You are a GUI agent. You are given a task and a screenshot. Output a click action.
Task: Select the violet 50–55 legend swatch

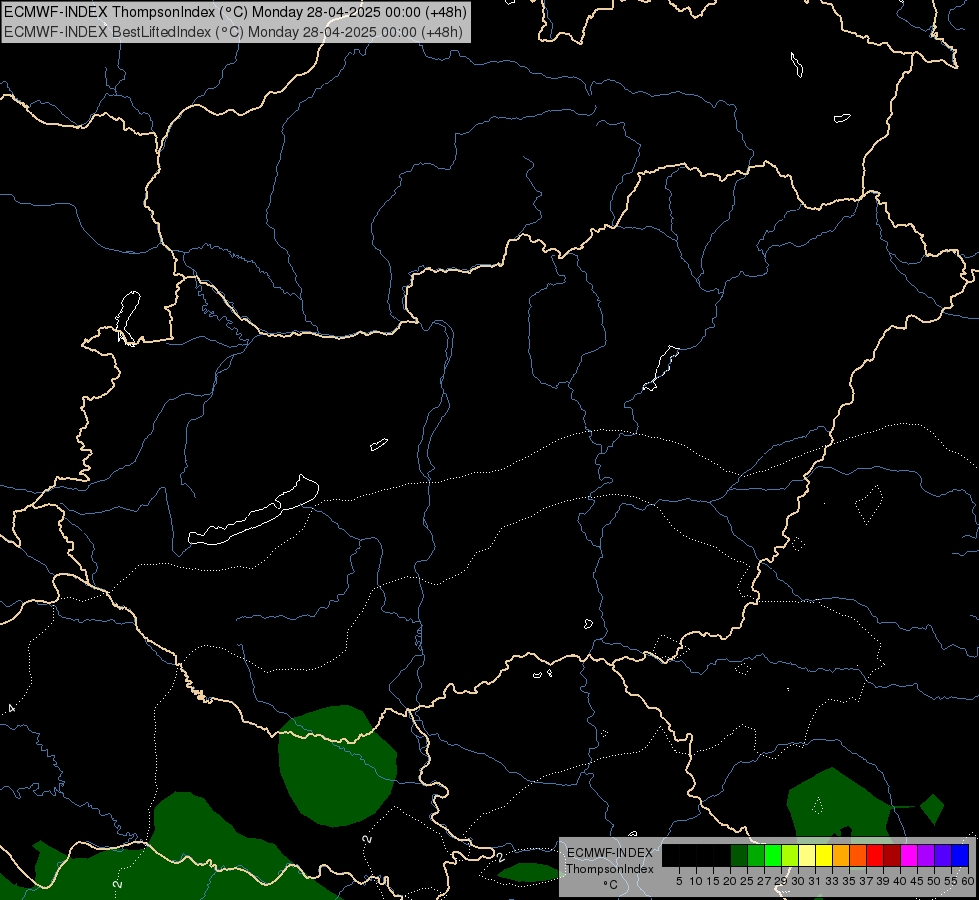tap(943, 855)
